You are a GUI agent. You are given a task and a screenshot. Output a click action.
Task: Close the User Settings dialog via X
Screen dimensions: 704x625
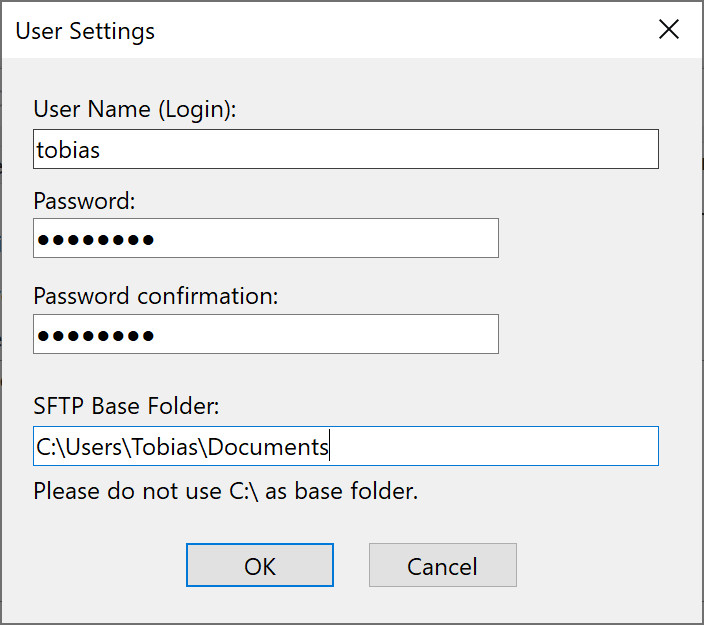pyautogui.click(x=669, y=30)
